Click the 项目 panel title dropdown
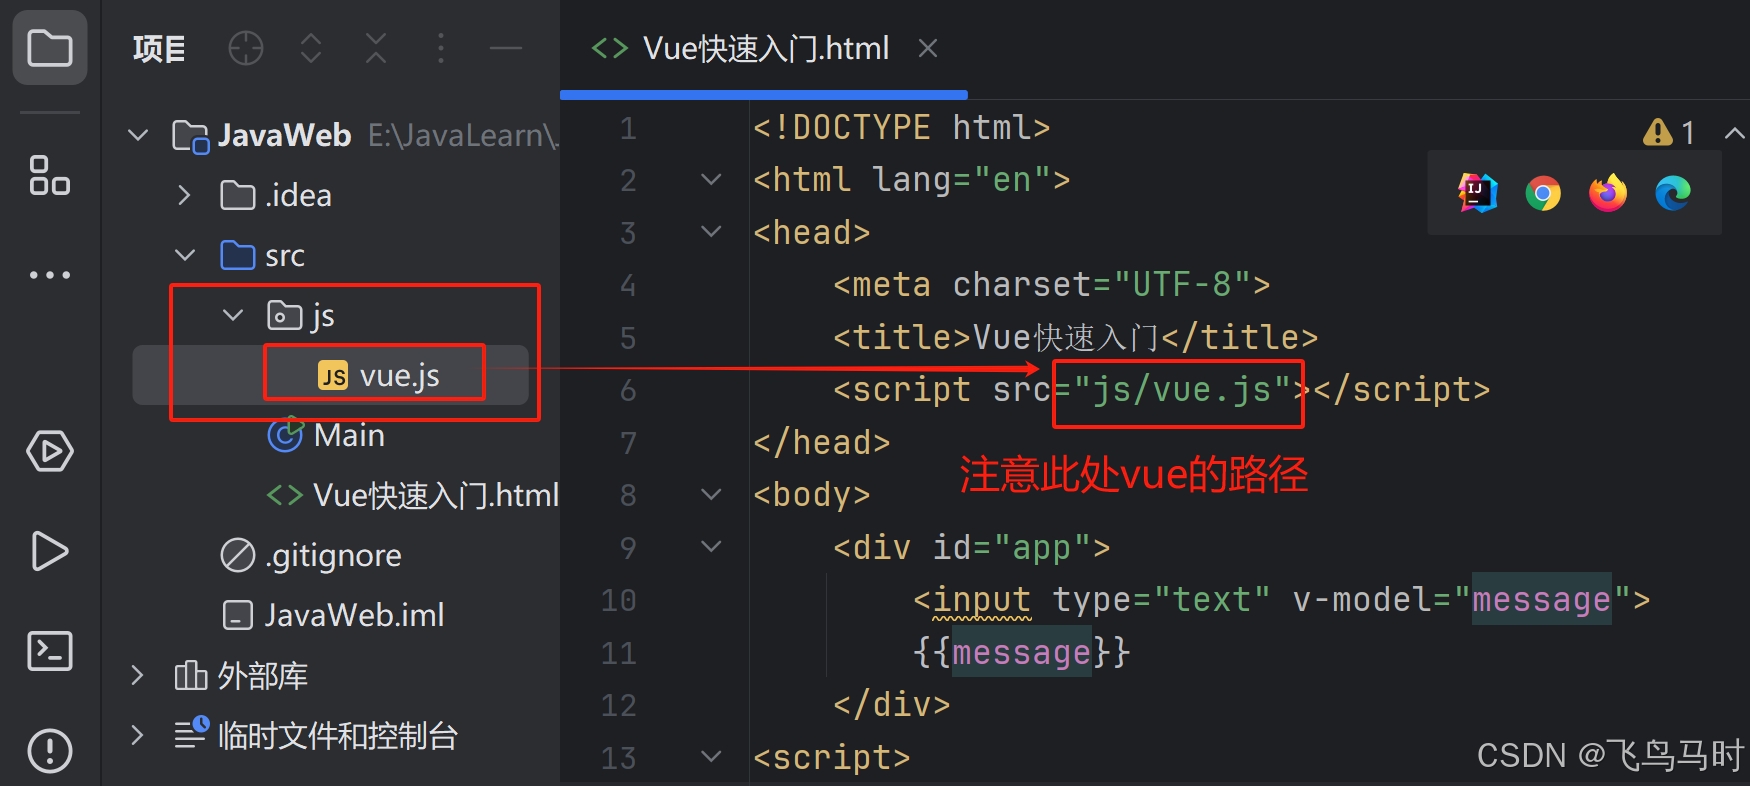1750x786 pixels. 159,48
